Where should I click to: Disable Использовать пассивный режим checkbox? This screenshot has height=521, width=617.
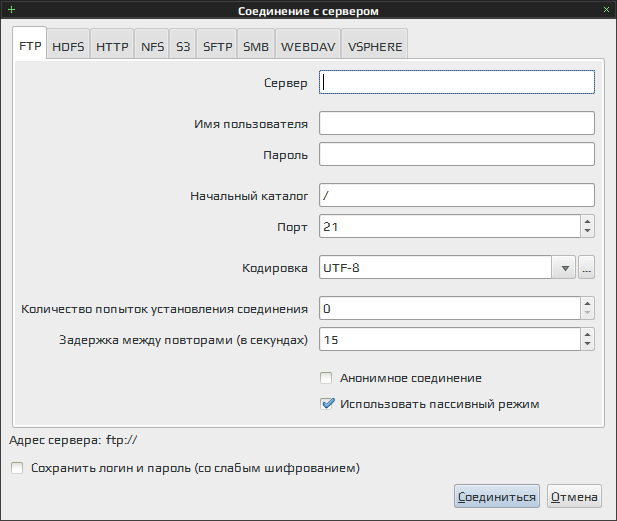pyautogui.click(x=327, y=404)
